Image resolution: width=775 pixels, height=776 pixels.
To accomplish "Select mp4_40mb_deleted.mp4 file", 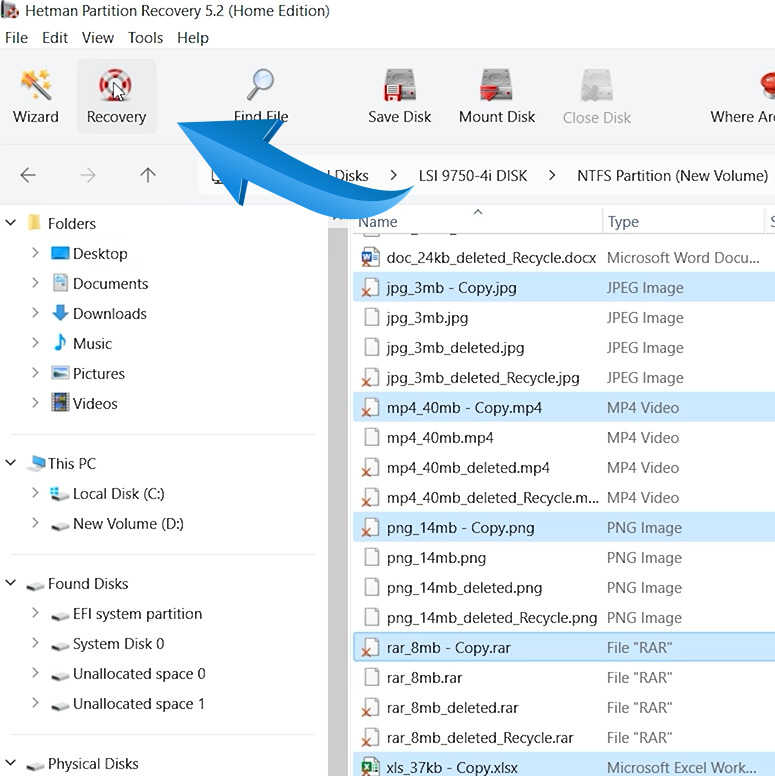I will [564, 468].
